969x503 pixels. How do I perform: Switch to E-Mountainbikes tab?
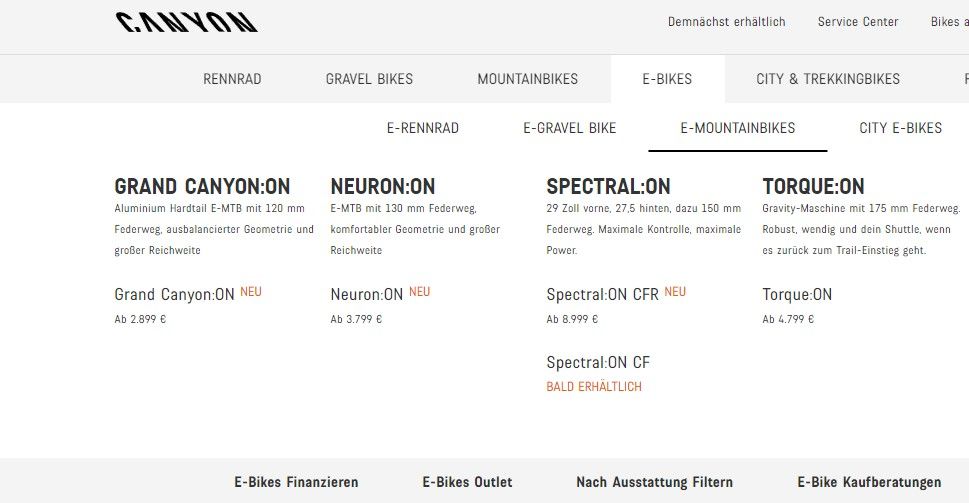pyautogui.click(x=738, y=128)
